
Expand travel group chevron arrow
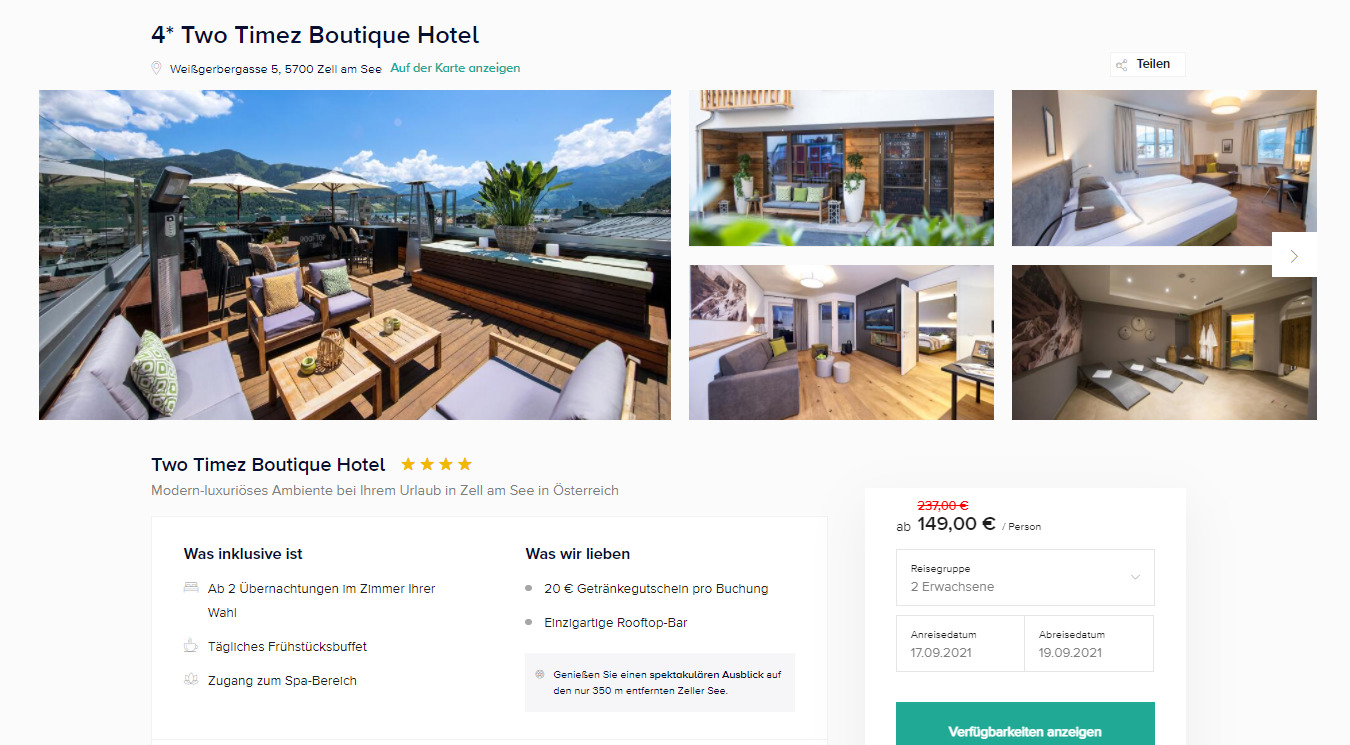[1135, 577]
